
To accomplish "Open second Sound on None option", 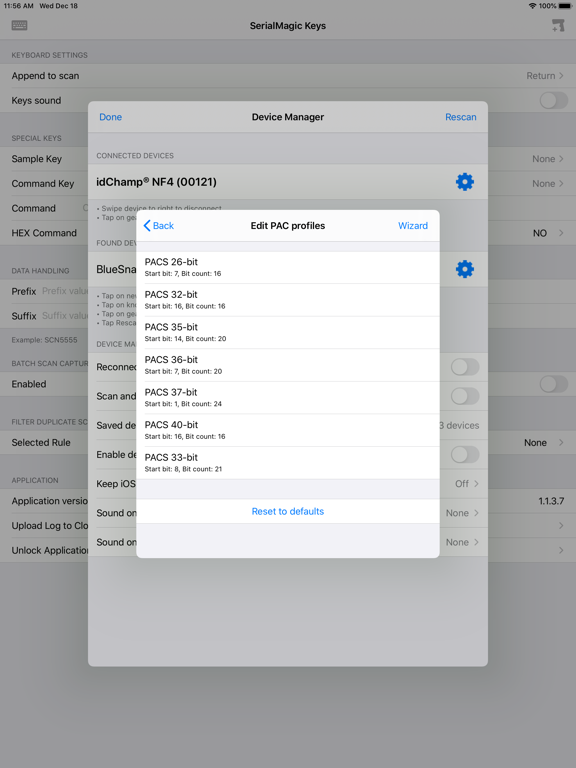I will pyautogui.click(x=462, y=542).
